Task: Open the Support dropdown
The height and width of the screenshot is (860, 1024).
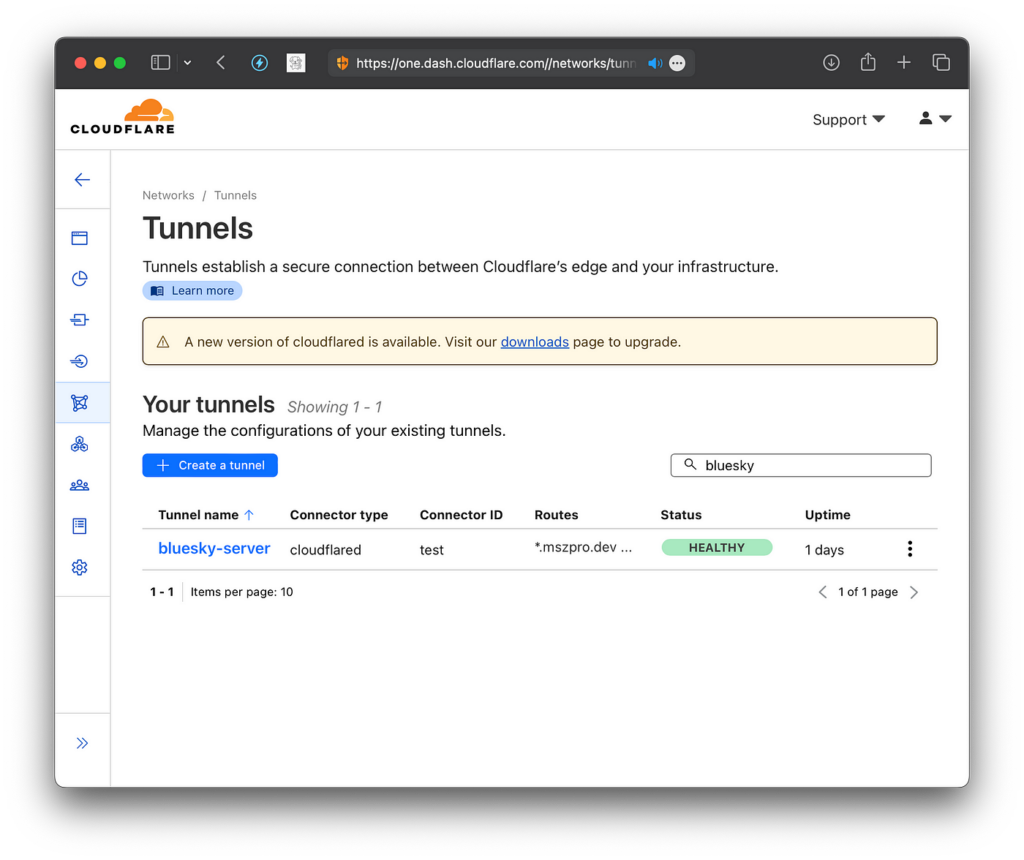Action: 848,119
